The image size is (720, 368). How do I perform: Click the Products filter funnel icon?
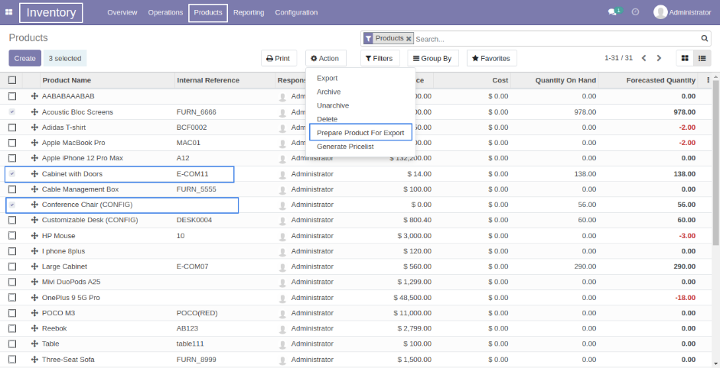tap(368, 39)
